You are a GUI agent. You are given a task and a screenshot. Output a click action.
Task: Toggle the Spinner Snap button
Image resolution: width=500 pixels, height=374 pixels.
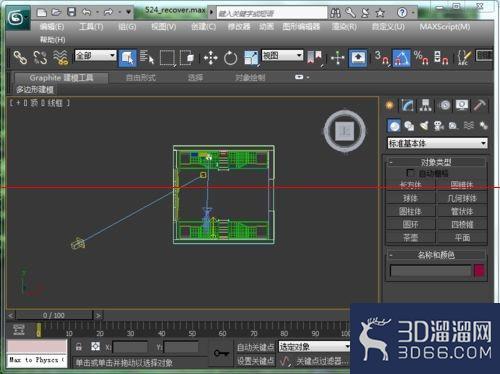[x=441, y=58]
